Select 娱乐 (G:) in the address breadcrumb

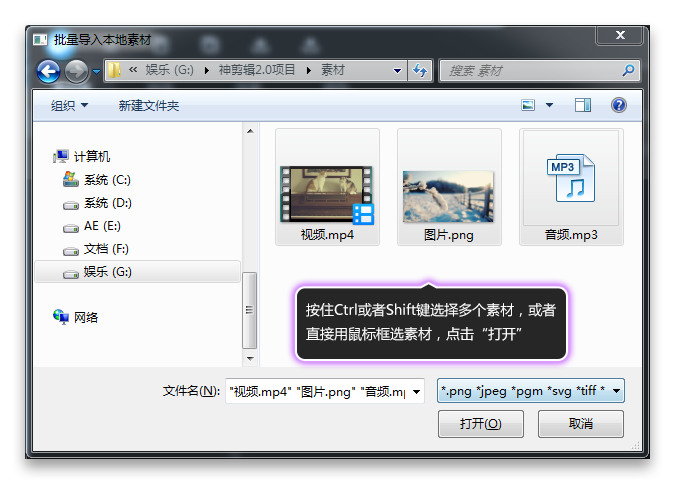point(169,70)
